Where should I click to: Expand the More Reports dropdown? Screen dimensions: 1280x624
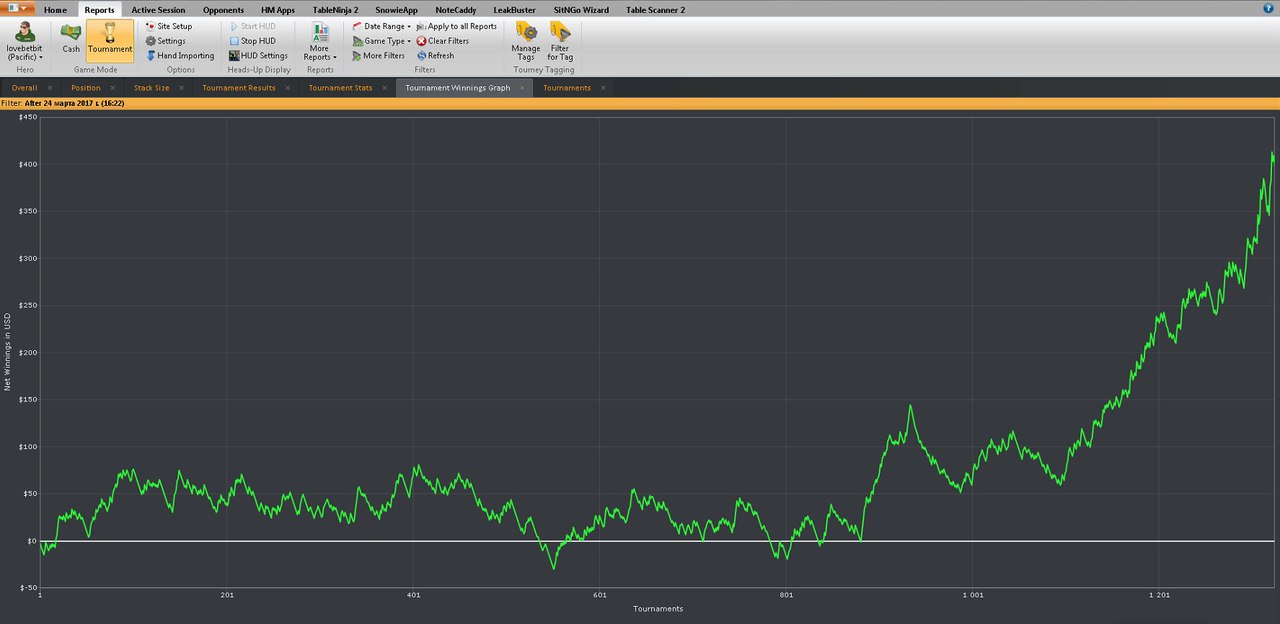point(320,42)
